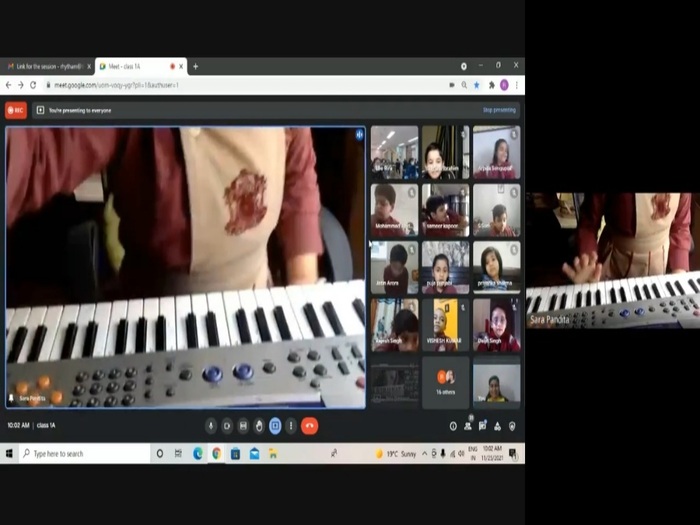Select the priyanka sharma participant tile
Screen dimensions: 700x525
tap(496, 267)
